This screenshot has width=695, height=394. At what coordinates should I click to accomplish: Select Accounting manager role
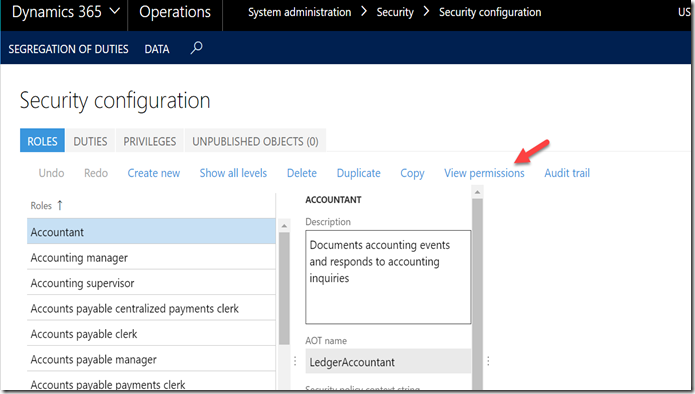click(151, 257)
